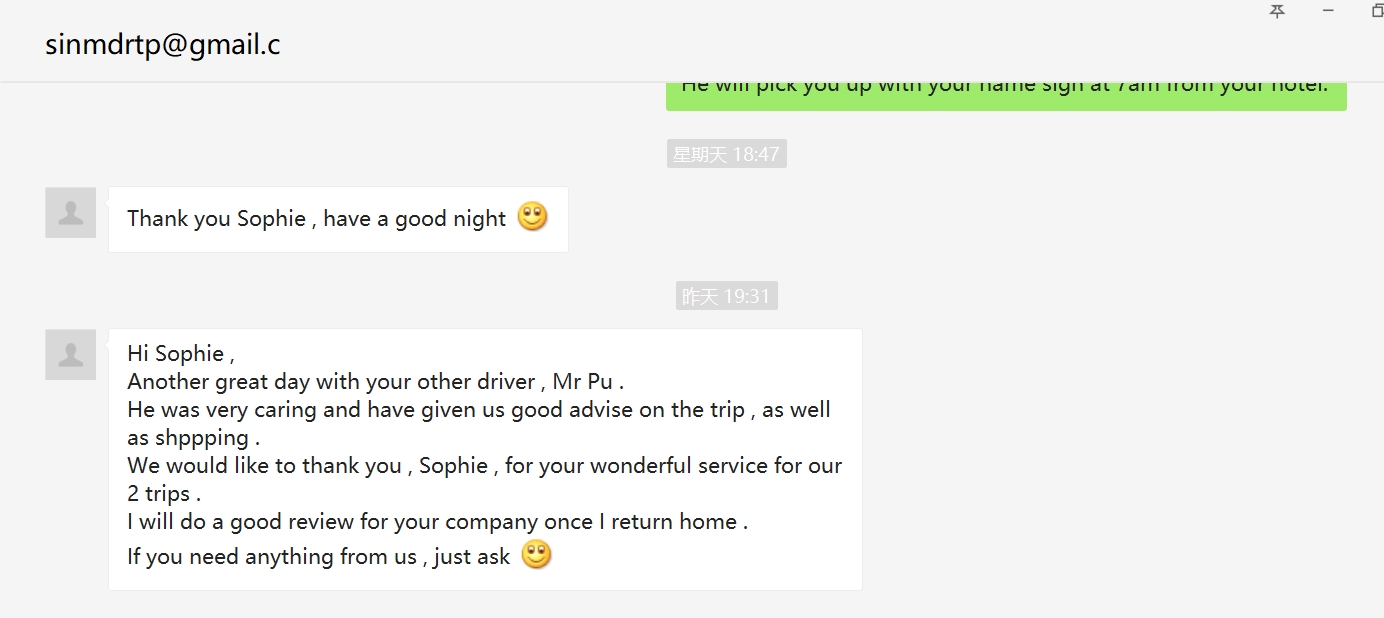
Task: Click the chat title sinmdrtp@gmail.c
Action: (x=162, y=44)
